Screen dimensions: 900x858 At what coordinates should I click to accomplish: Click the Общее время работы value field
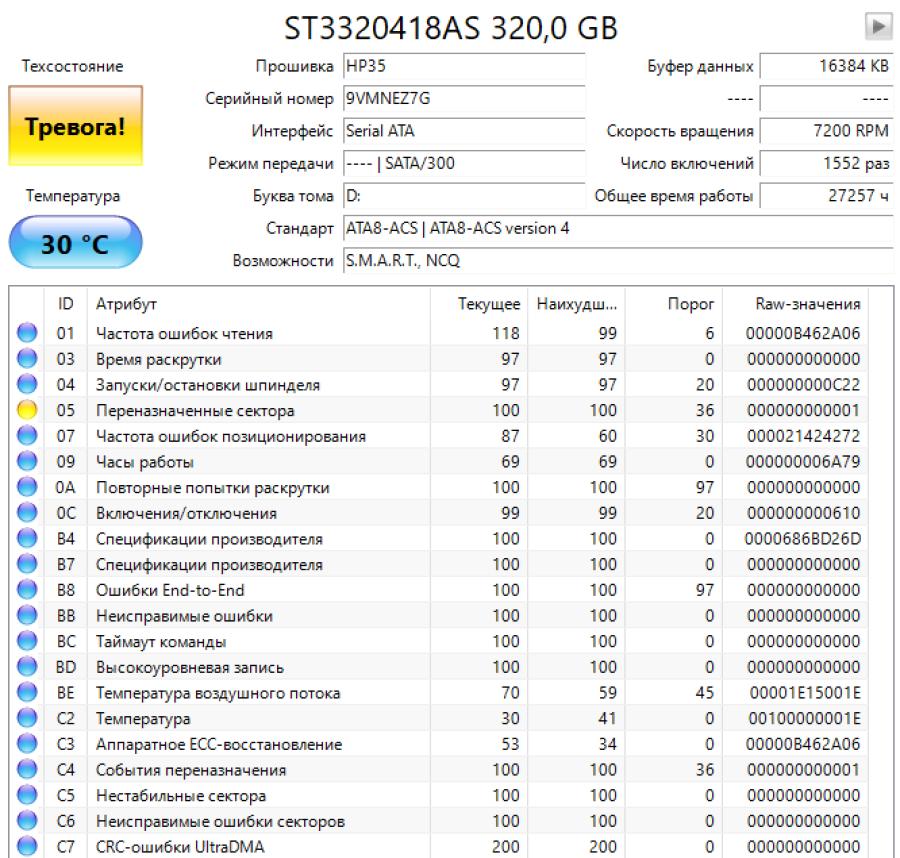pyautogui.click(x=826, y=196)
